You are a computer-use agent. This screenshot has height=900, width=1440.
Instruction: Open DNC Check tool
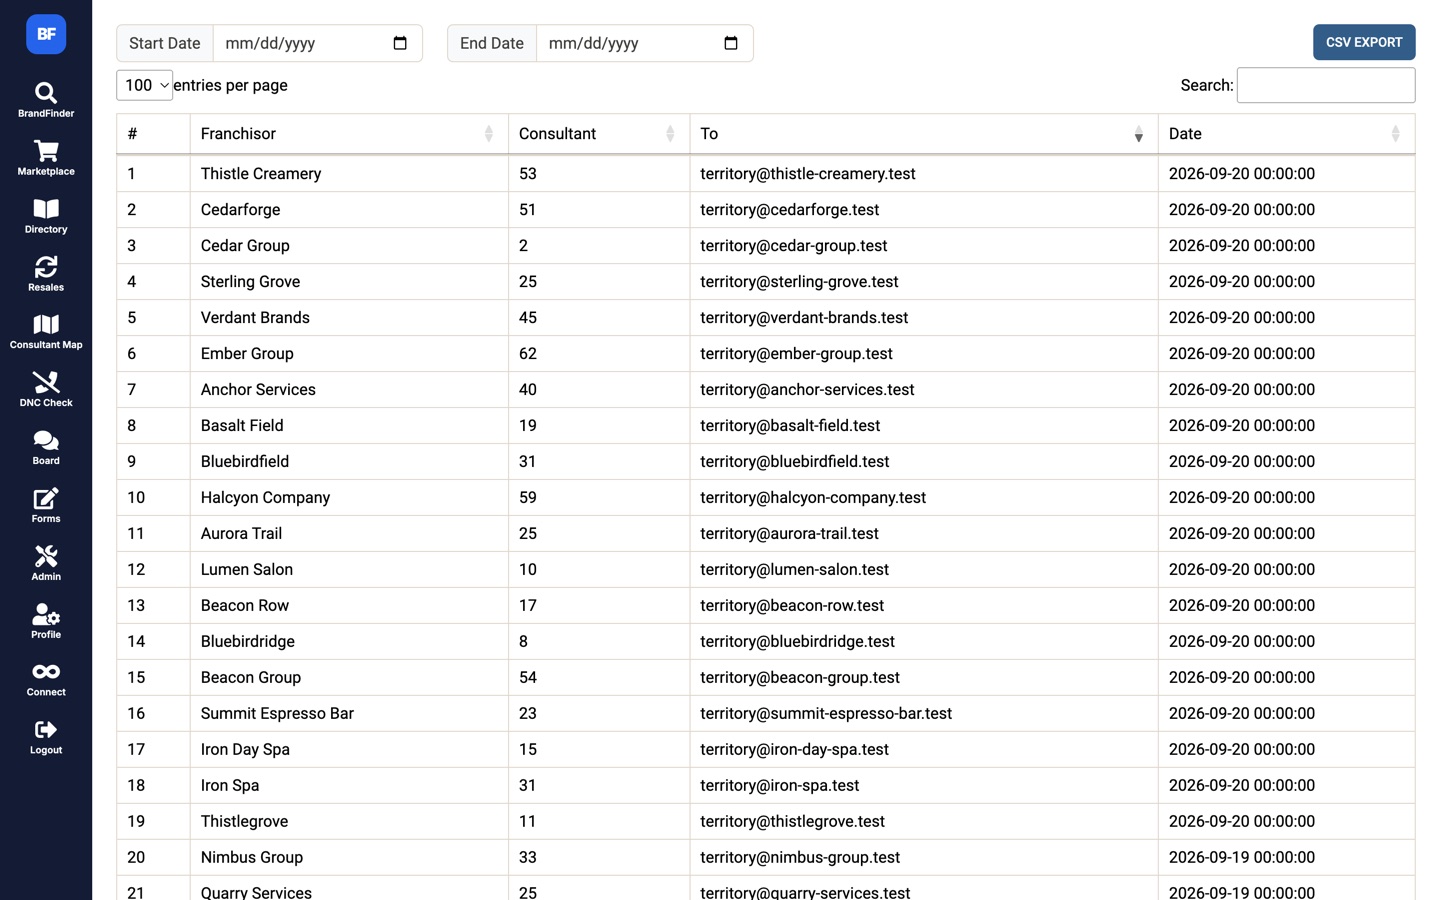[46, 390]
